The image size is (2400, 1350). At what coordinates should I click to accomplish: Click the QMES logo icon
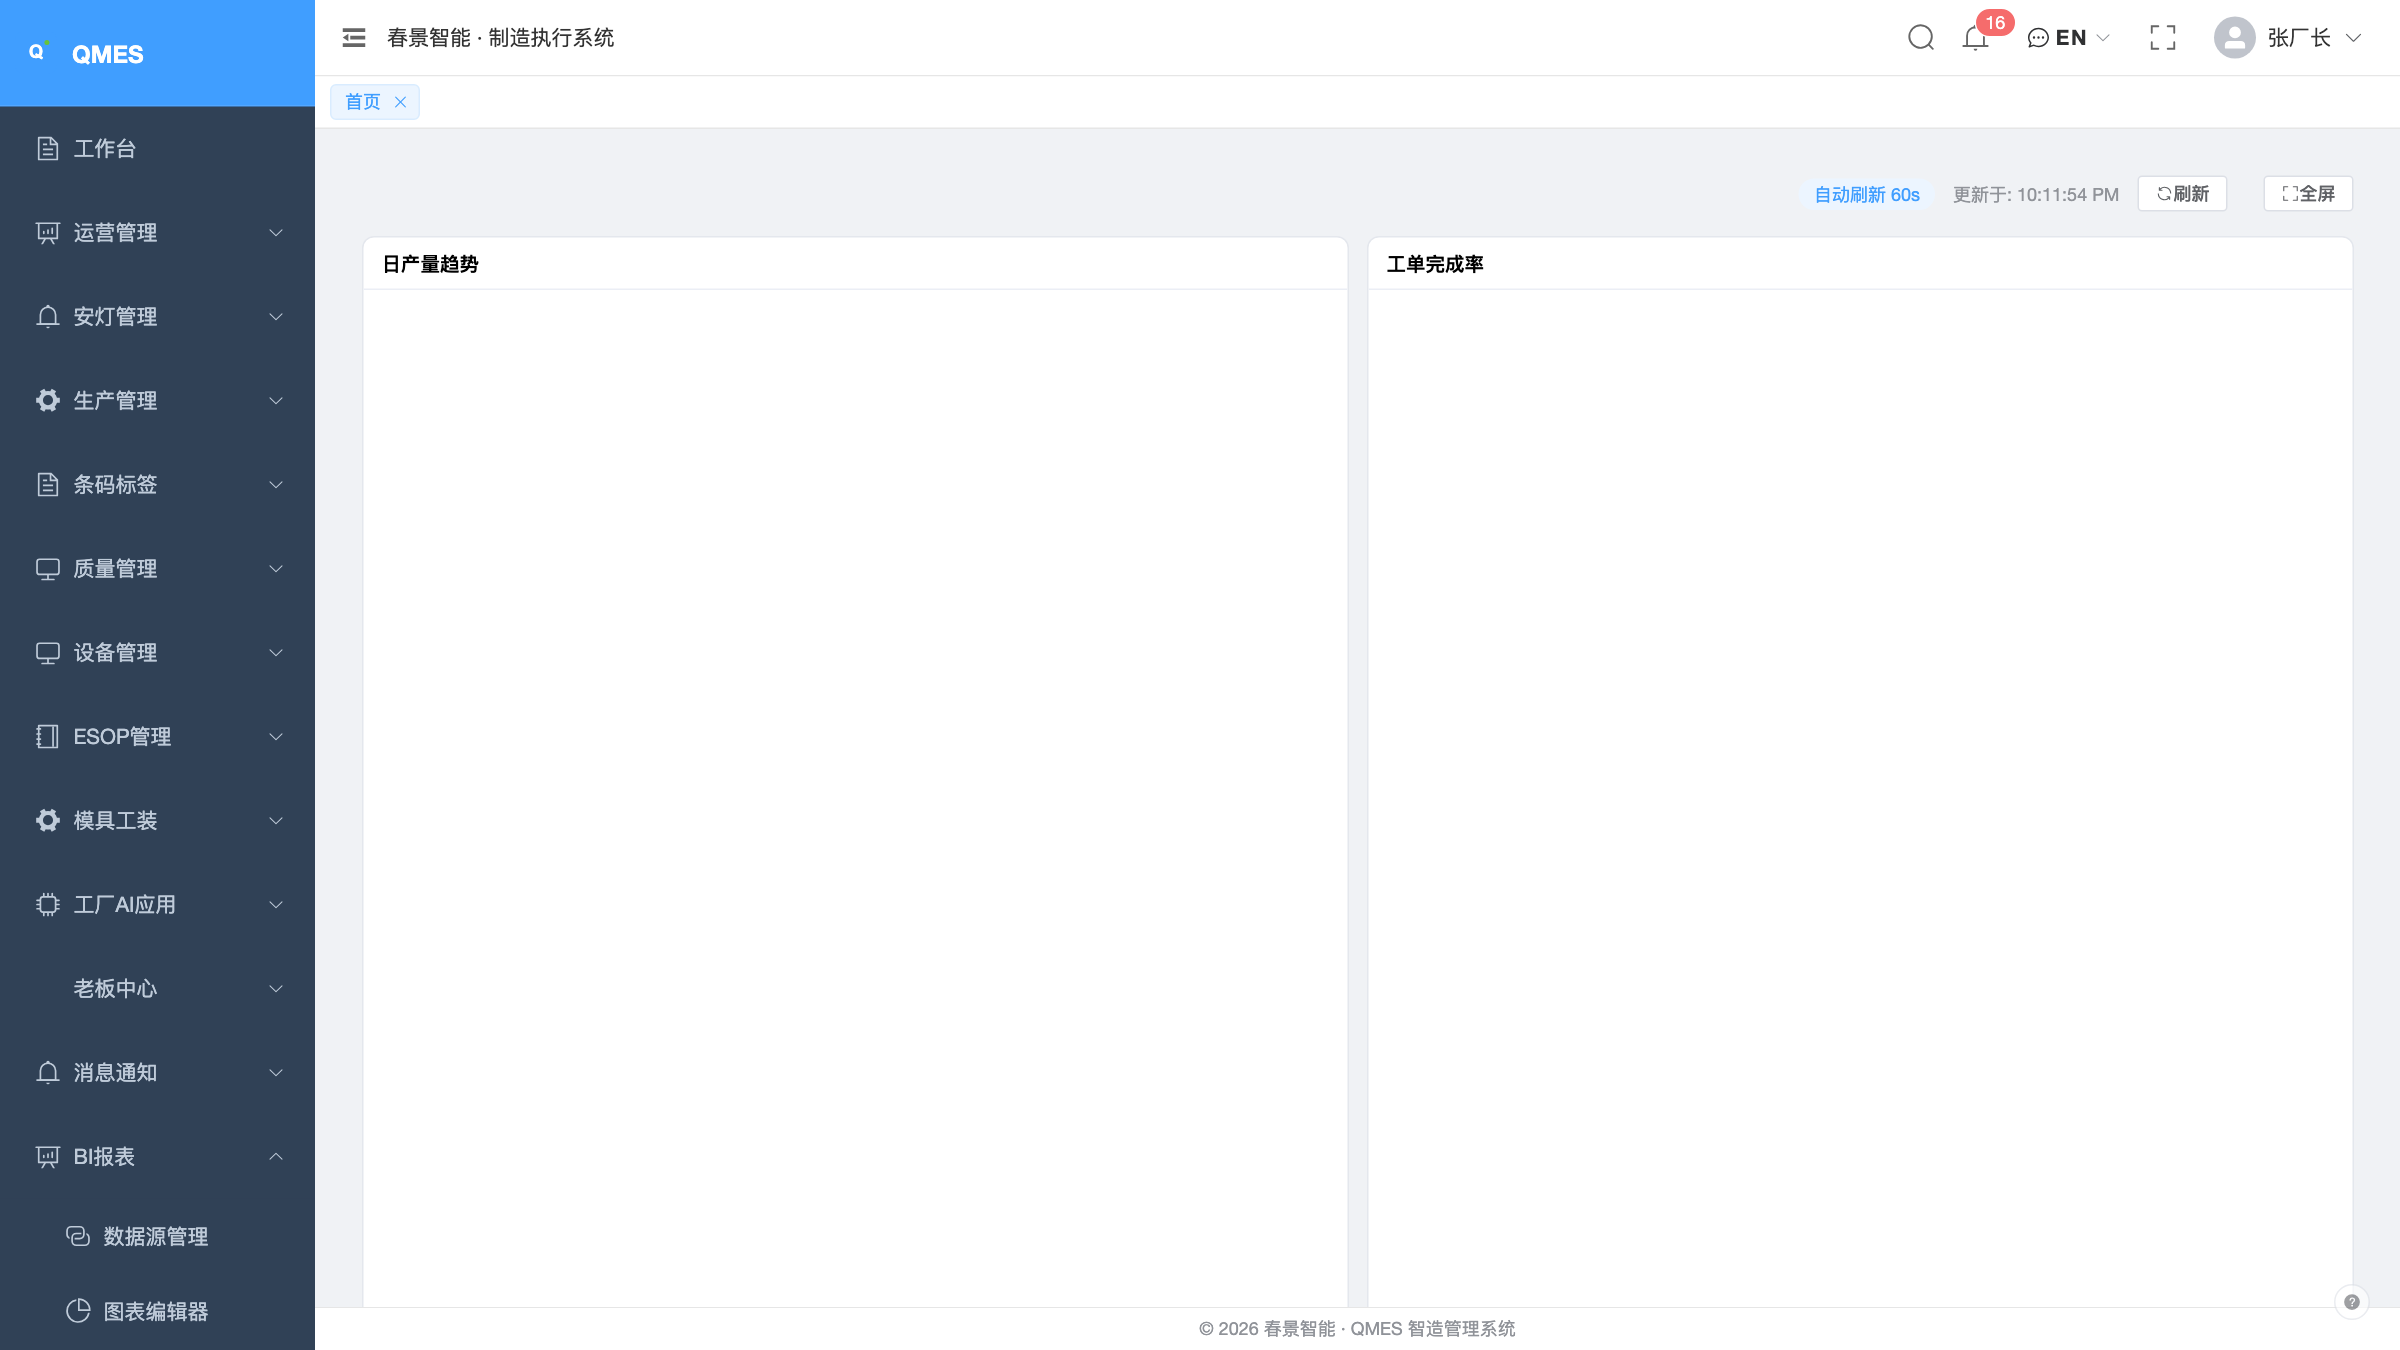[x=38, y=52]
